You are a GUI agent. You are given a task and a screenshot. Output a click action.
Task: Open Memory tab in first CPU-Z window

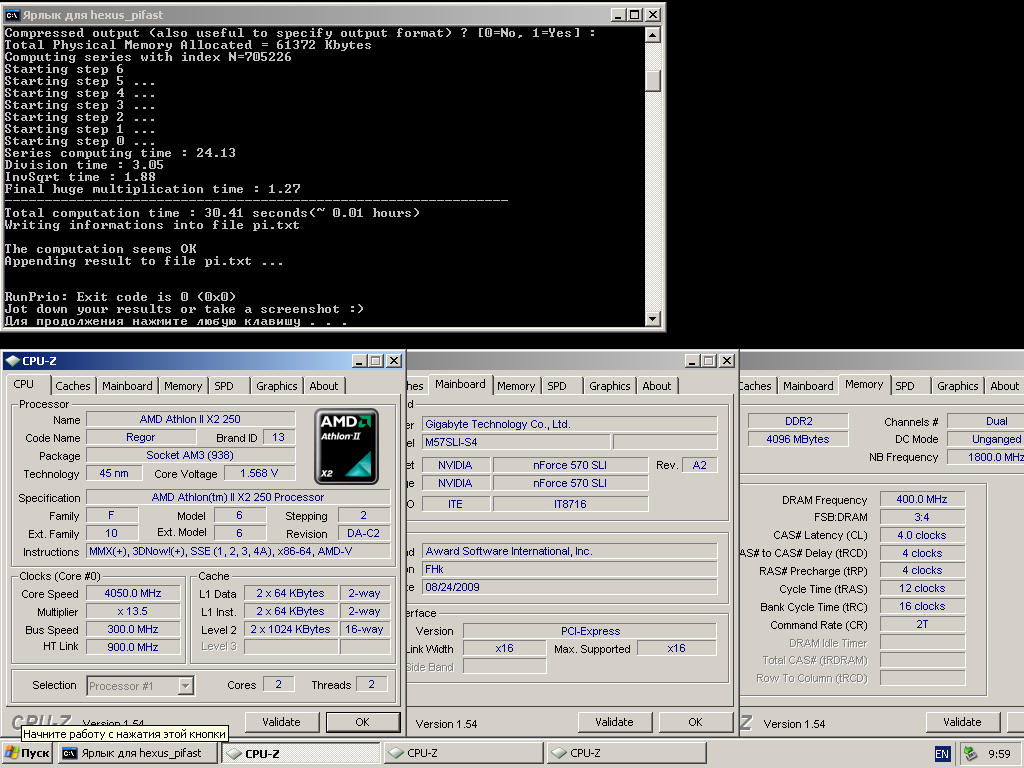tap(183, 386)
